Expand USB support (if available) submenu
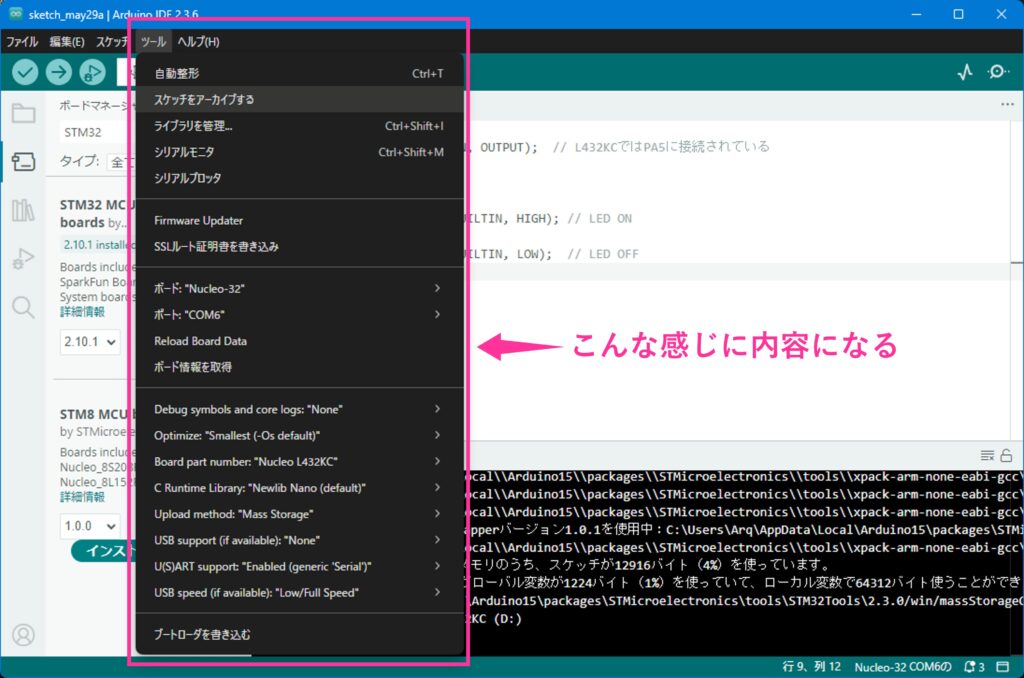The width and height of the screenshot is (1024, 678). coord(299,540)
